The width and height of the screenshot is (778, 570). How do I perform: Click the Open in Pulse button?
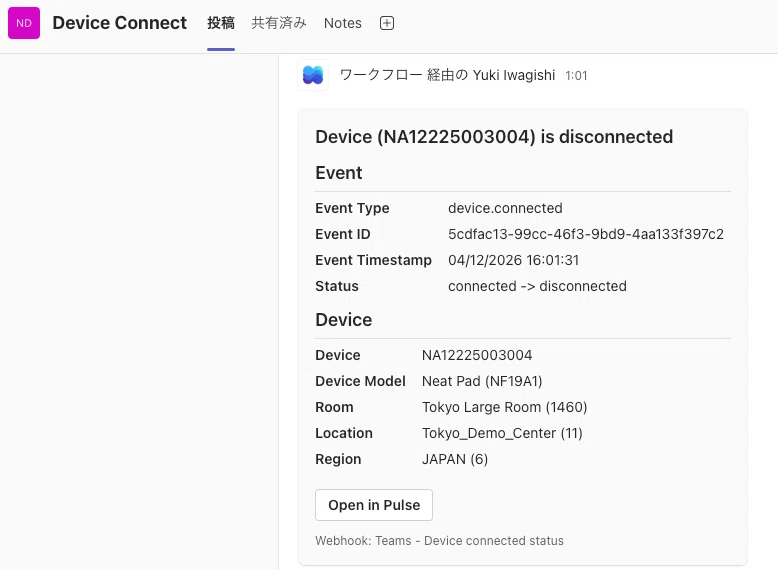[x=374, y=505]
